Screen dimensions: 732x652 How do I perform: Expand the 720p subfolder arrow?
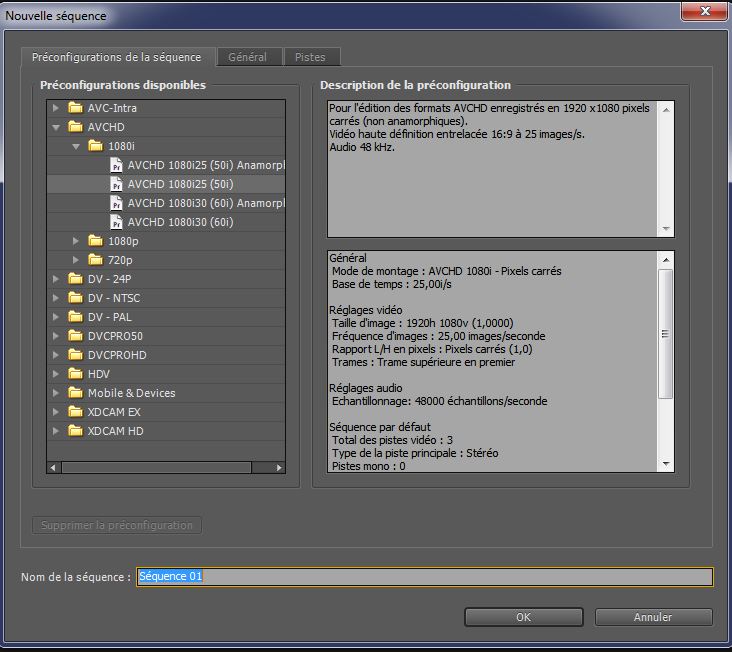(x=76, y=260)
